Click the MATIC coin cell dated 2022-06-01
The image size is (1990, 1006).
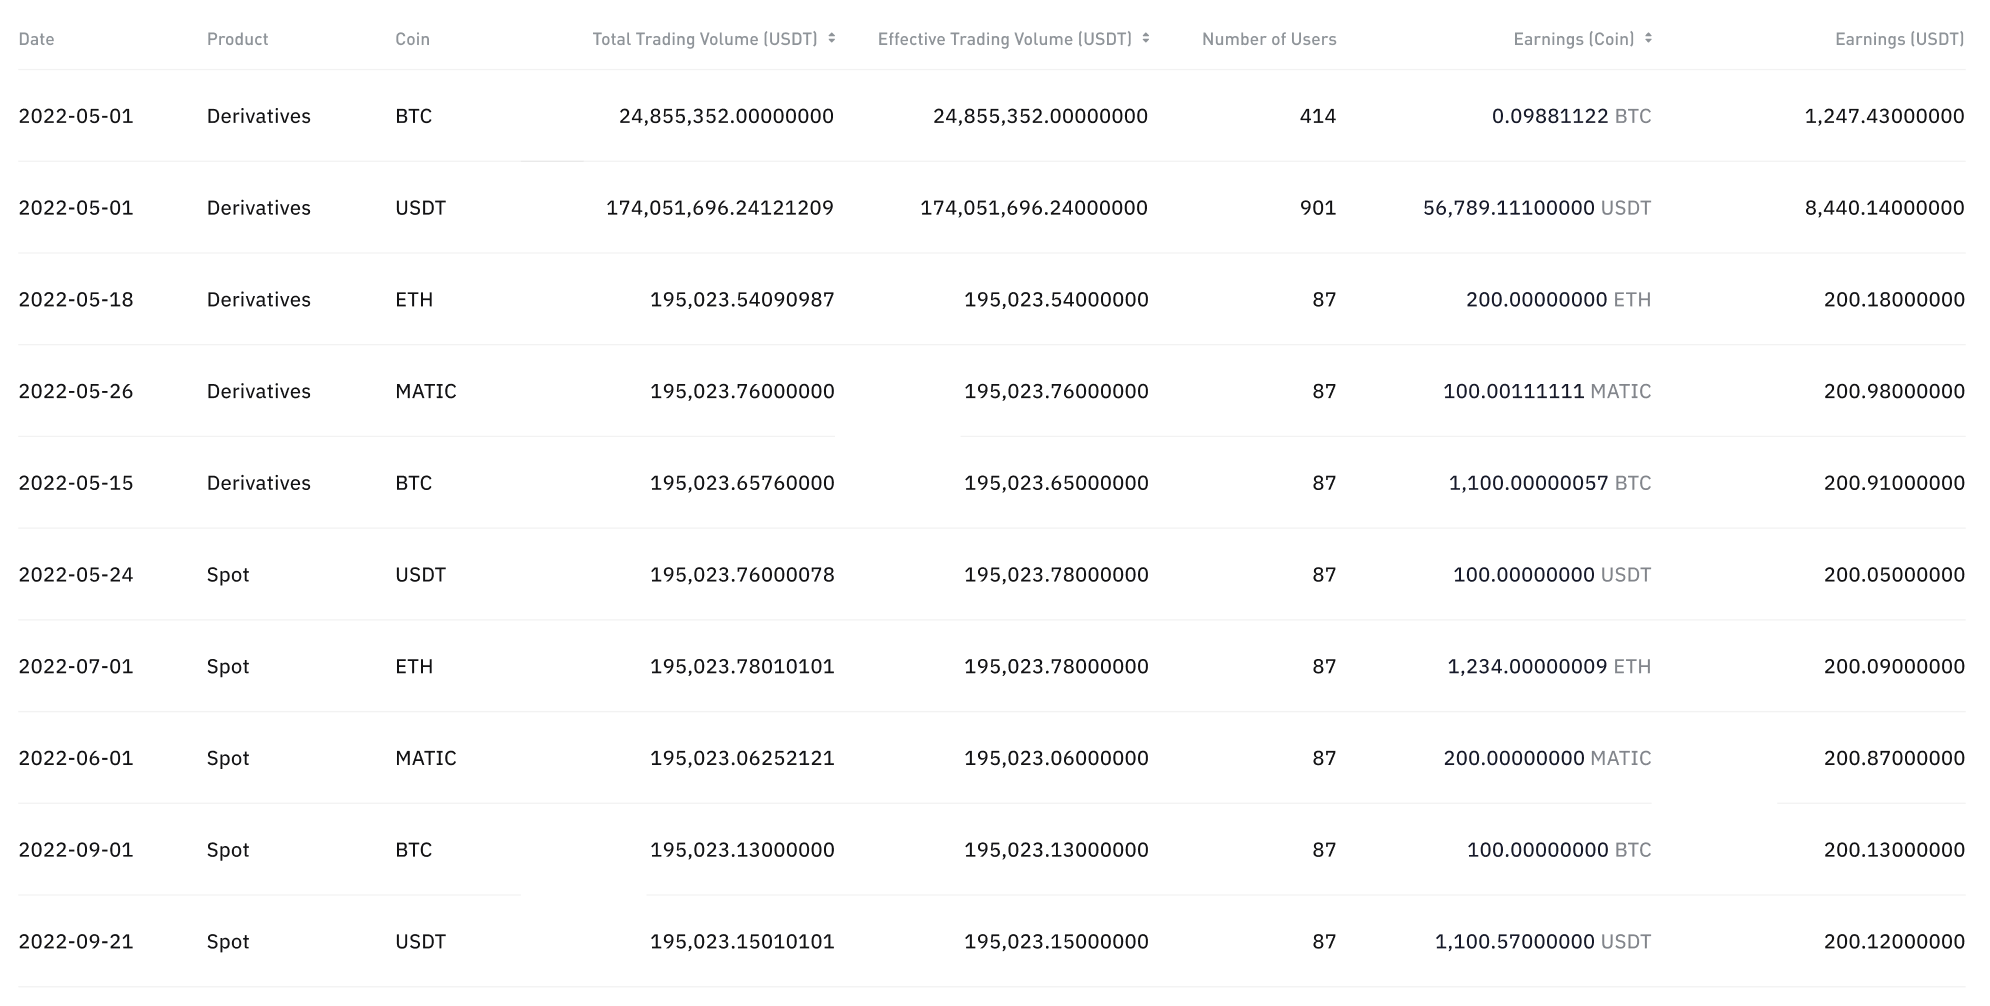426,758
